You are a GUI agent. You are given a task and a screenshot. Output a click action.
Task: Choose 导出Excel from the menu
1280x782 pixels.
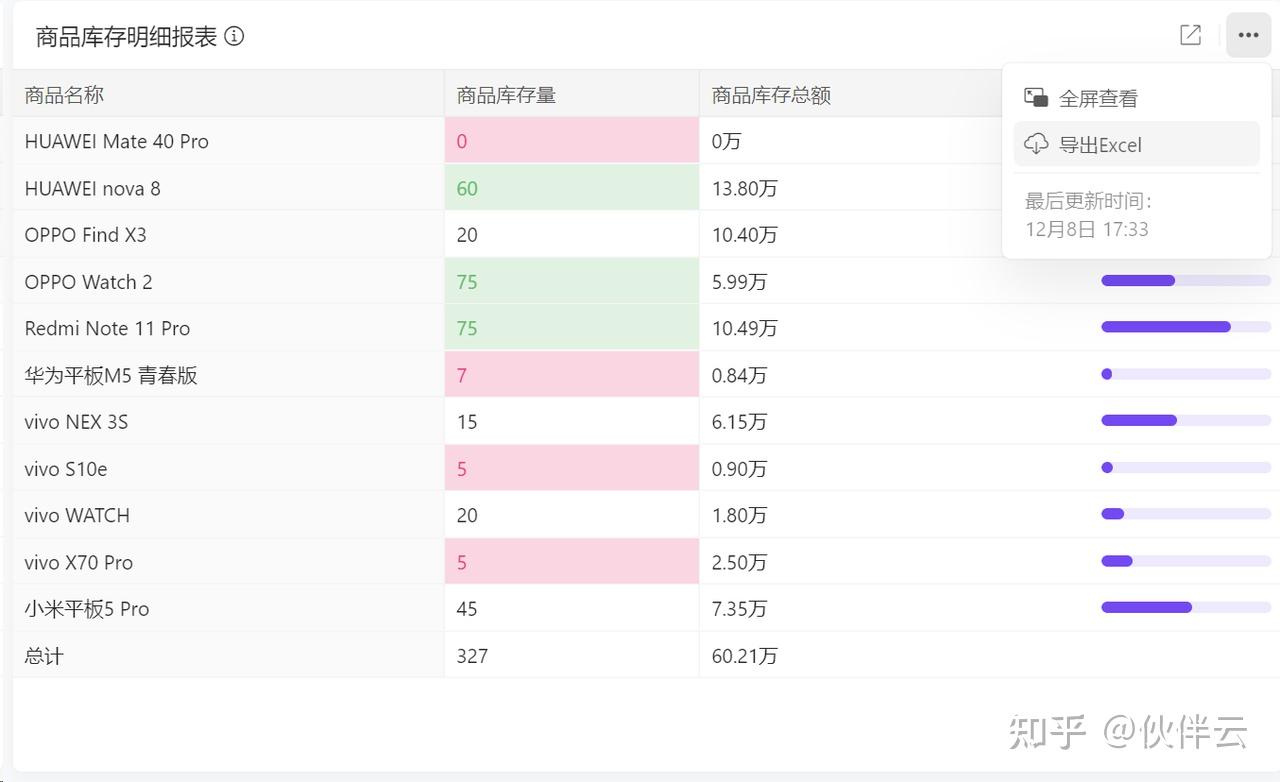pyautogui.click(x=1100, y=145)
